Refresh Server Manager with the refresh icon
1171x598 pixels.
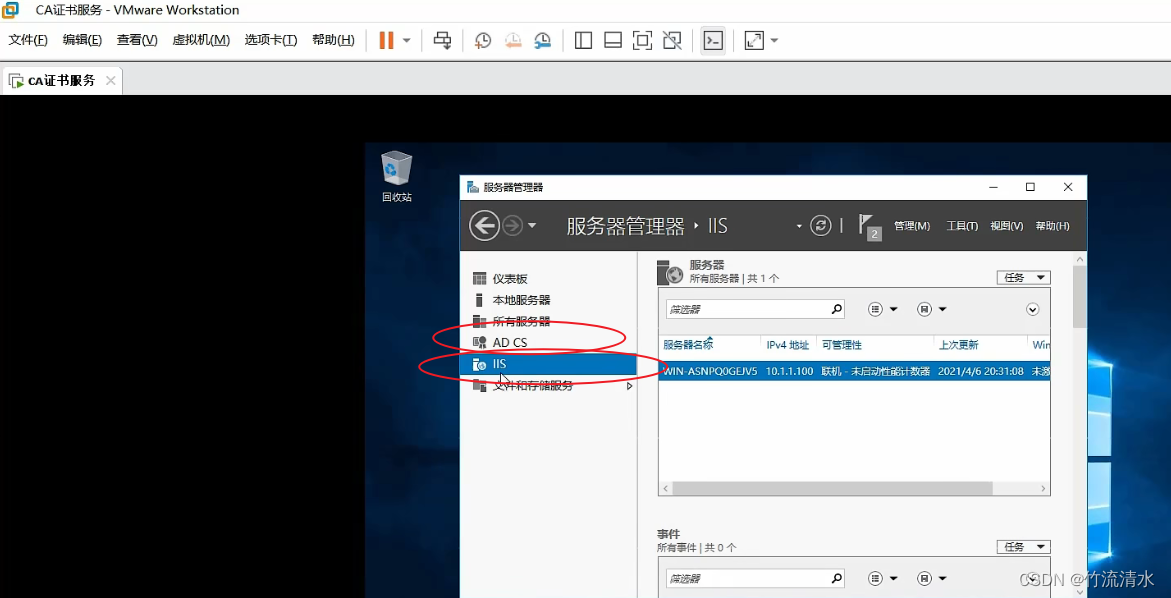pos(821,225)
